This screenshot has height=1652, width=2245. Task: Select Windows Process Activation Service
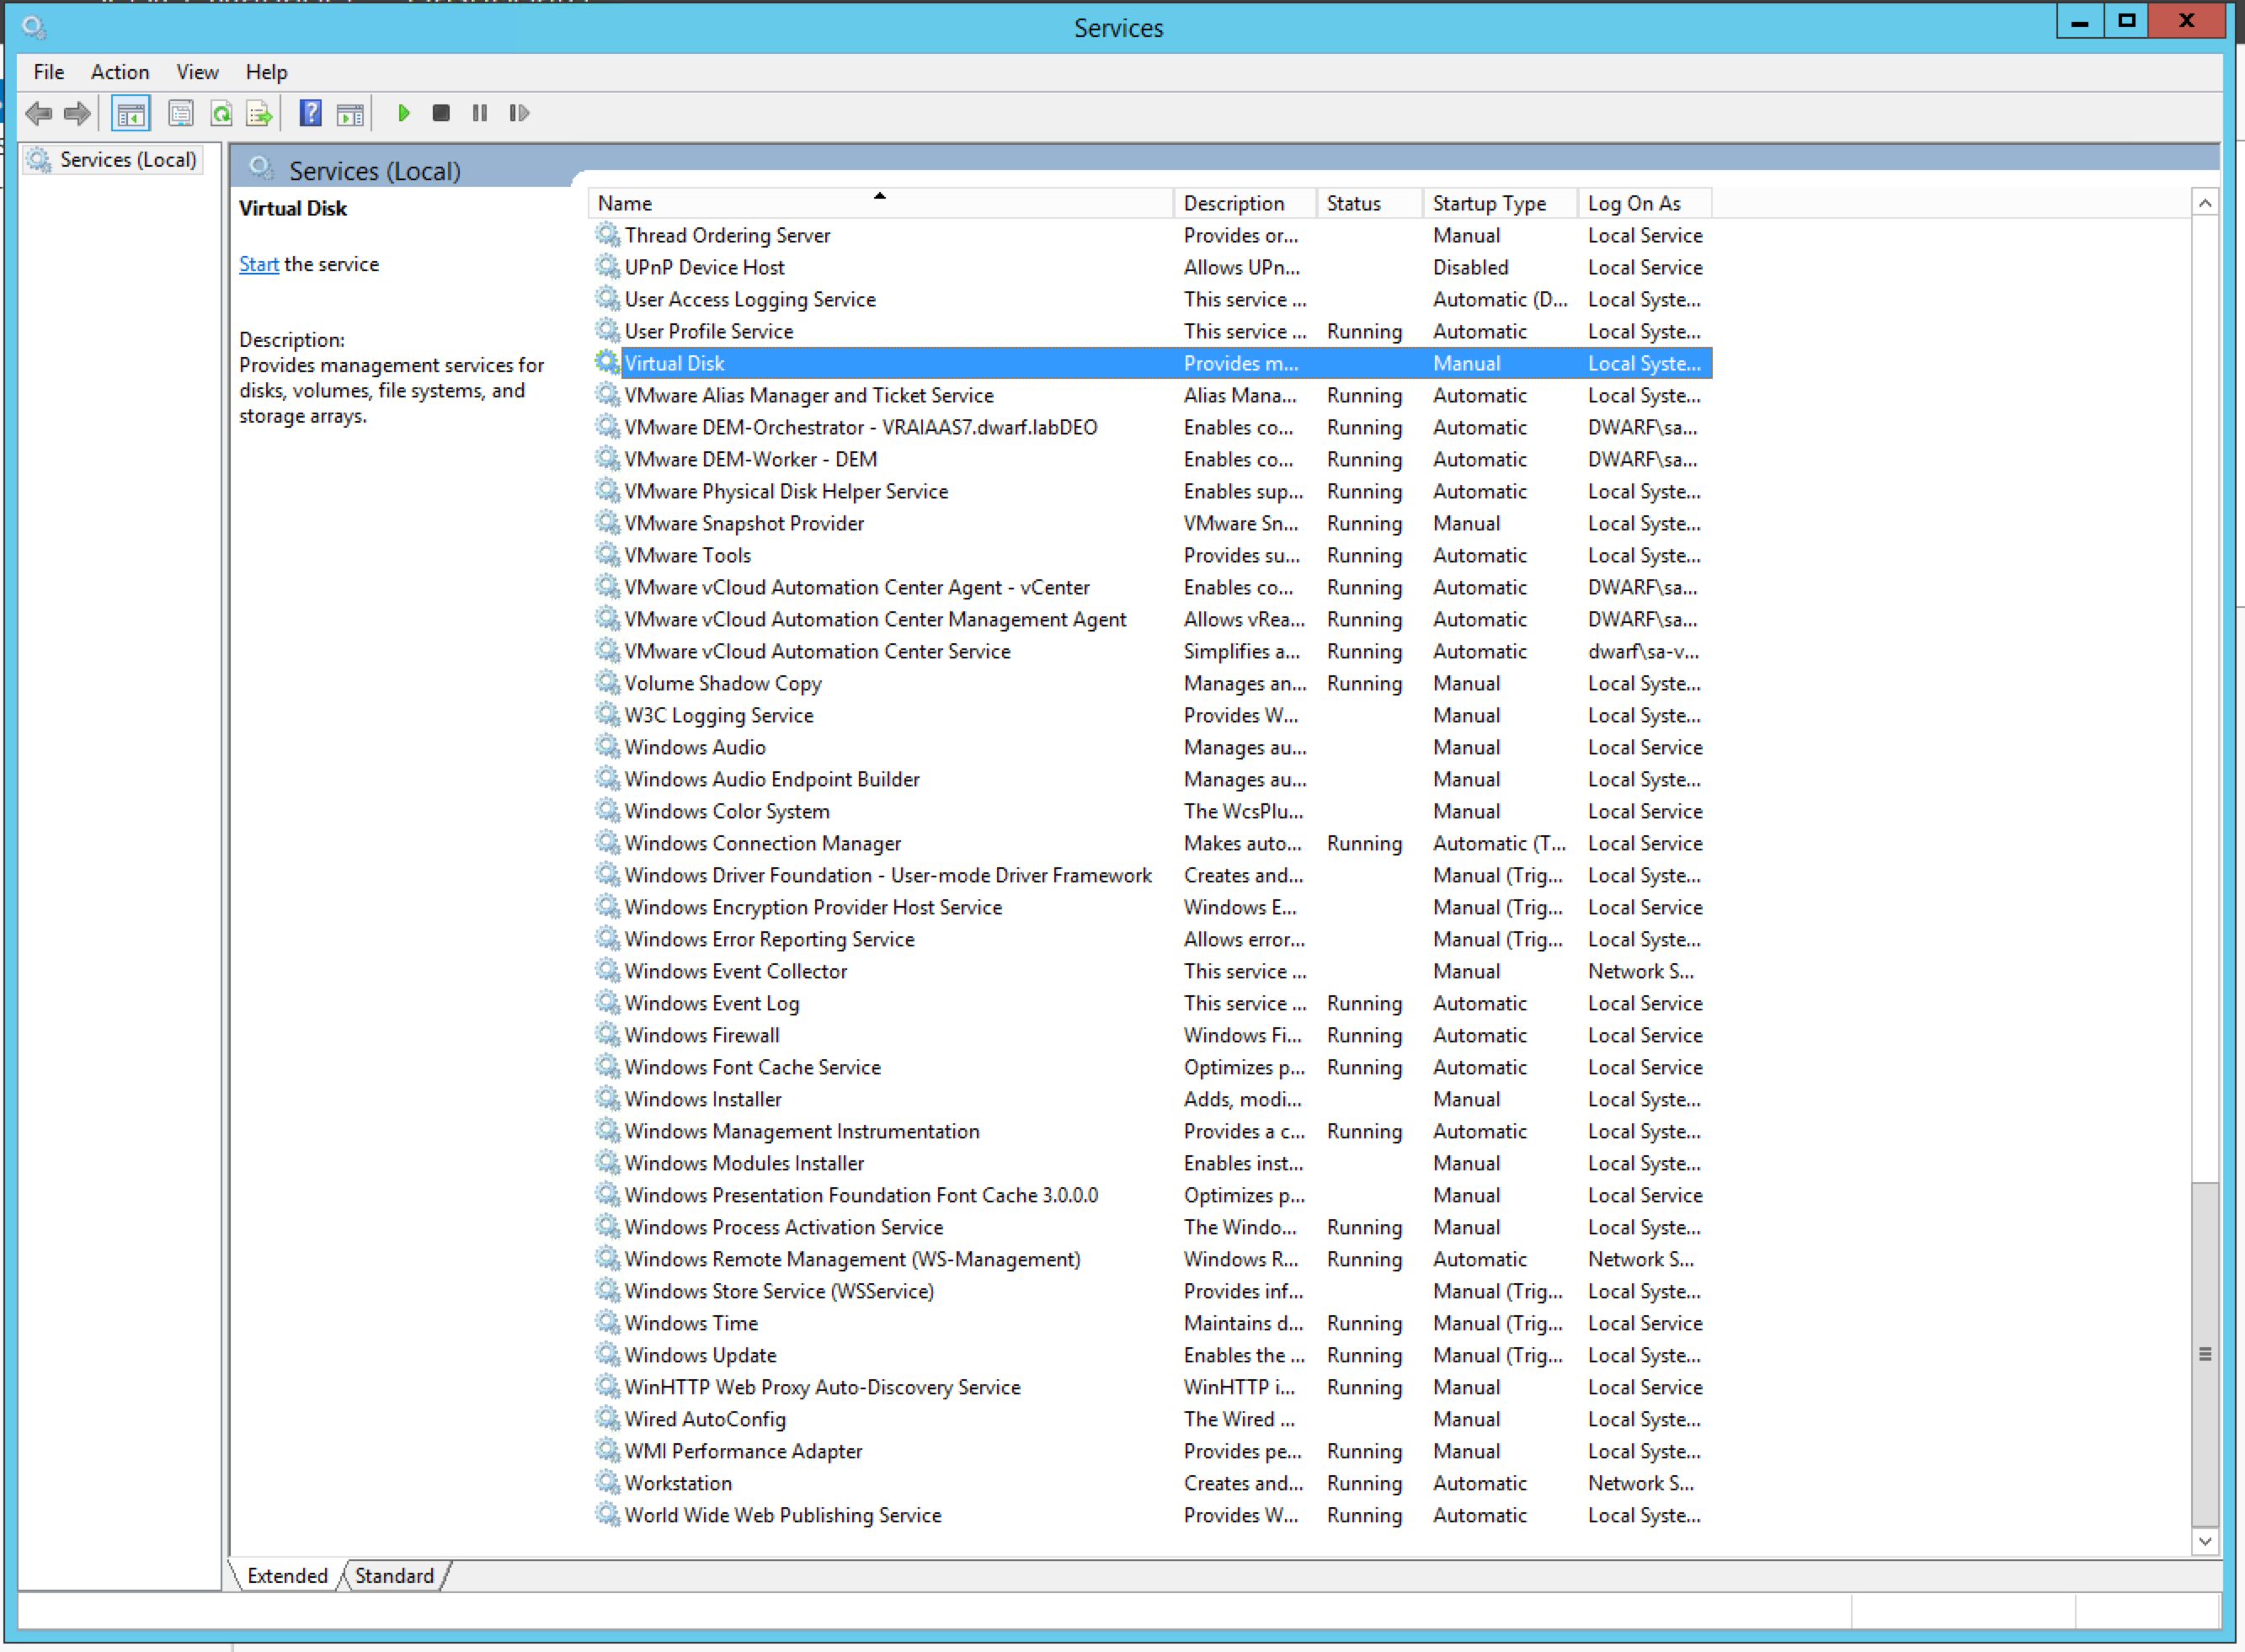[x=1152, y=1227]
